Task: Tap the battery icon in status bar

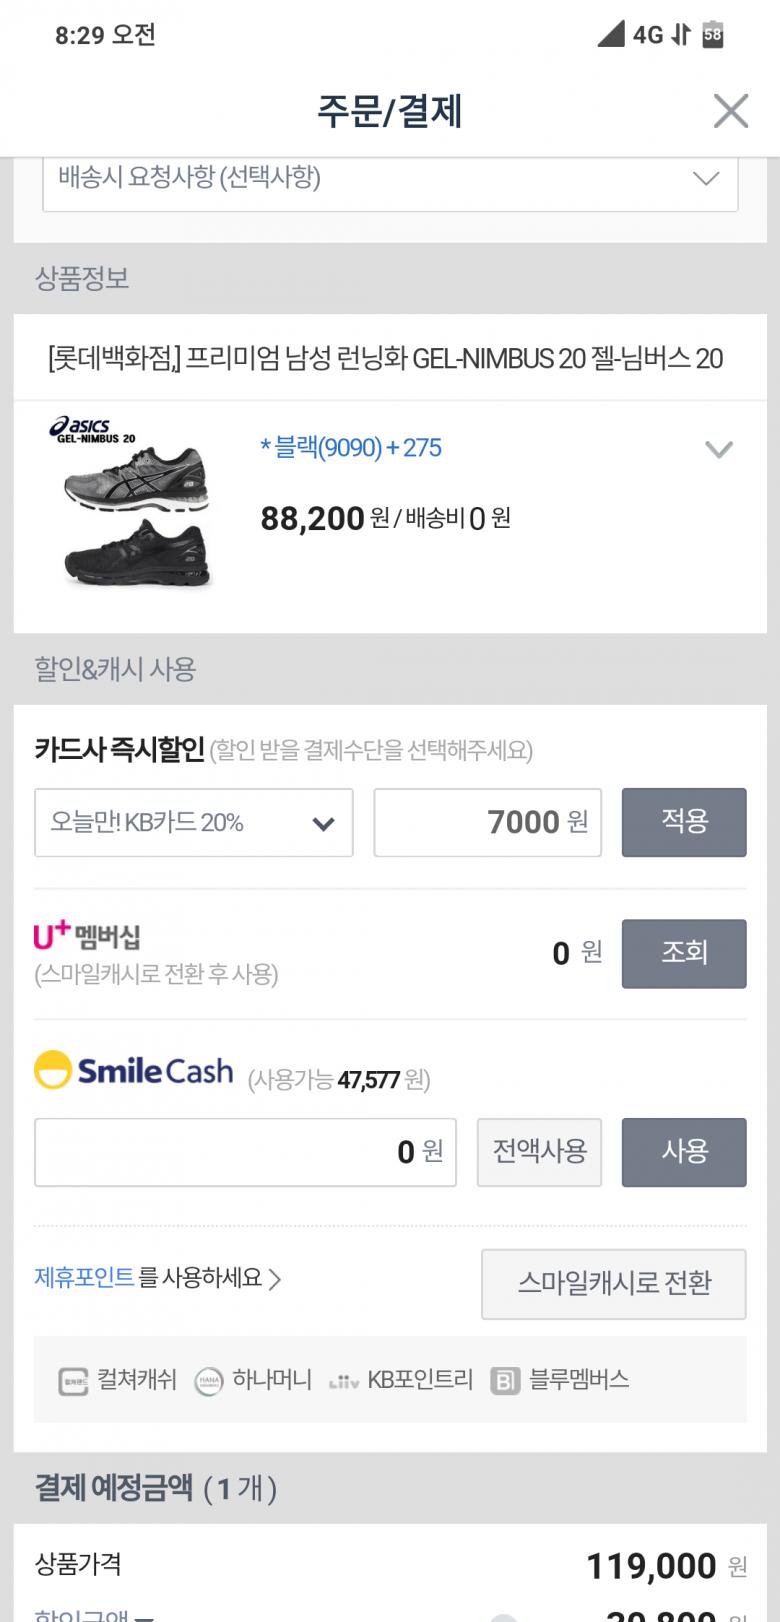Action: pyautogui.click(x=712, y=34)
